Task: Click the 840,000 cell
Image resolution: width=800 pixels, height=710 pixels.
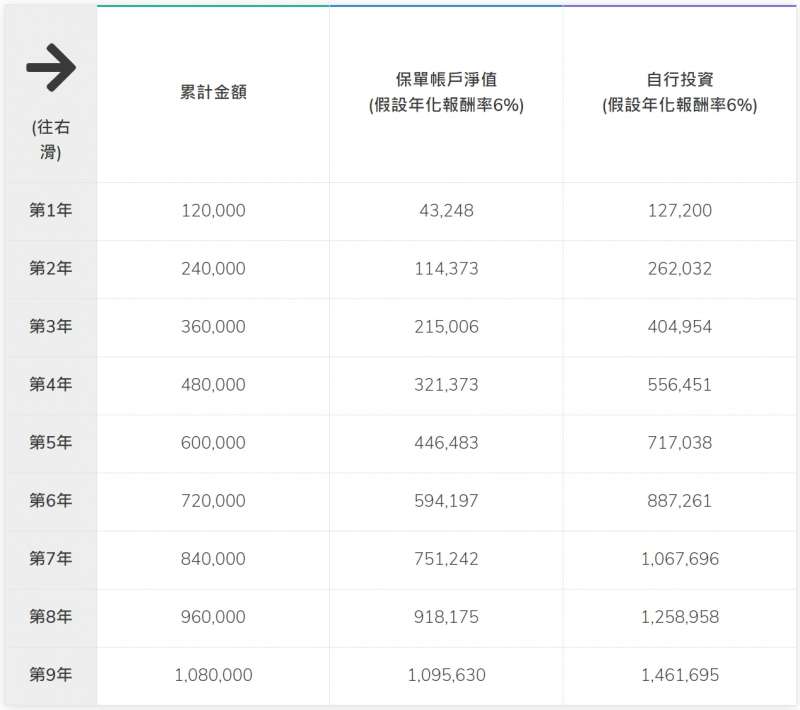Action: [x=213, y=560]
